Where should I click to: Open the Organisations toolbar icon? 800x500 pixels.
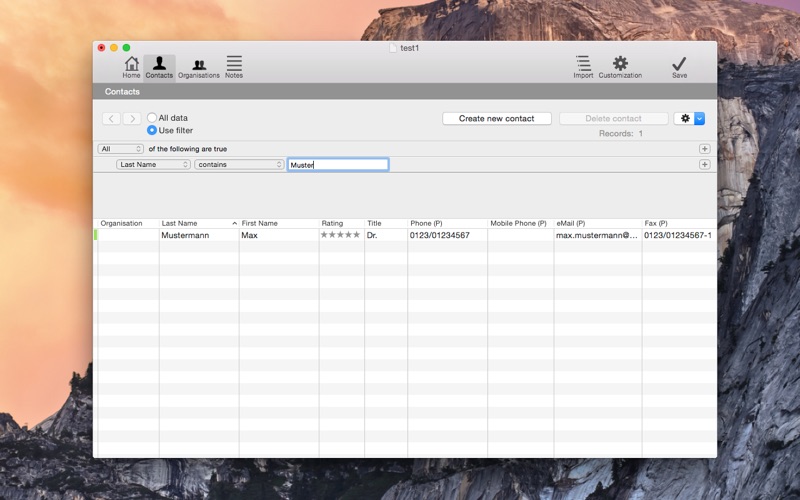[x=198, y=67]
